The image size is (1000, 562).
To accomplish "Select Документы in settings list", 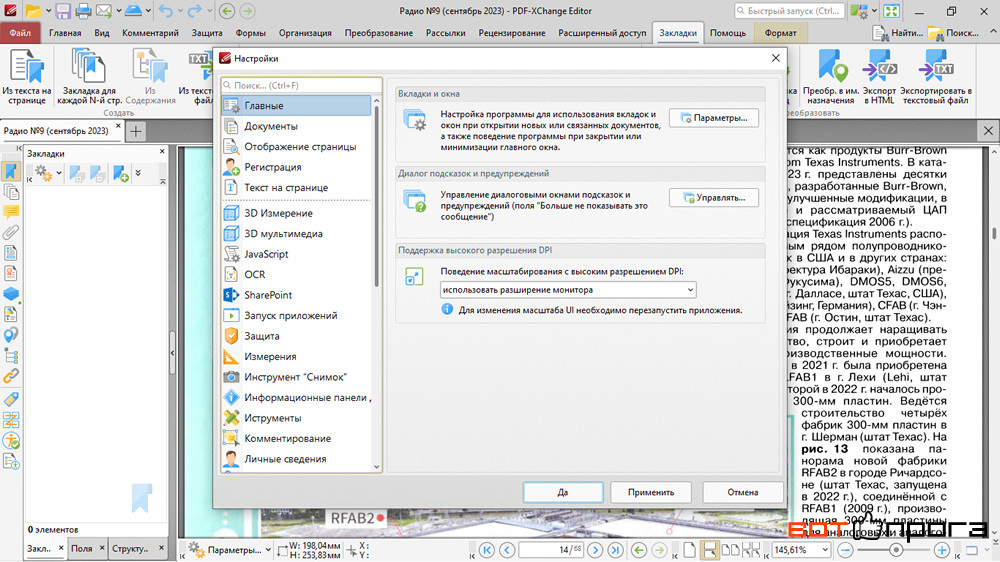I will click(296, 126).
